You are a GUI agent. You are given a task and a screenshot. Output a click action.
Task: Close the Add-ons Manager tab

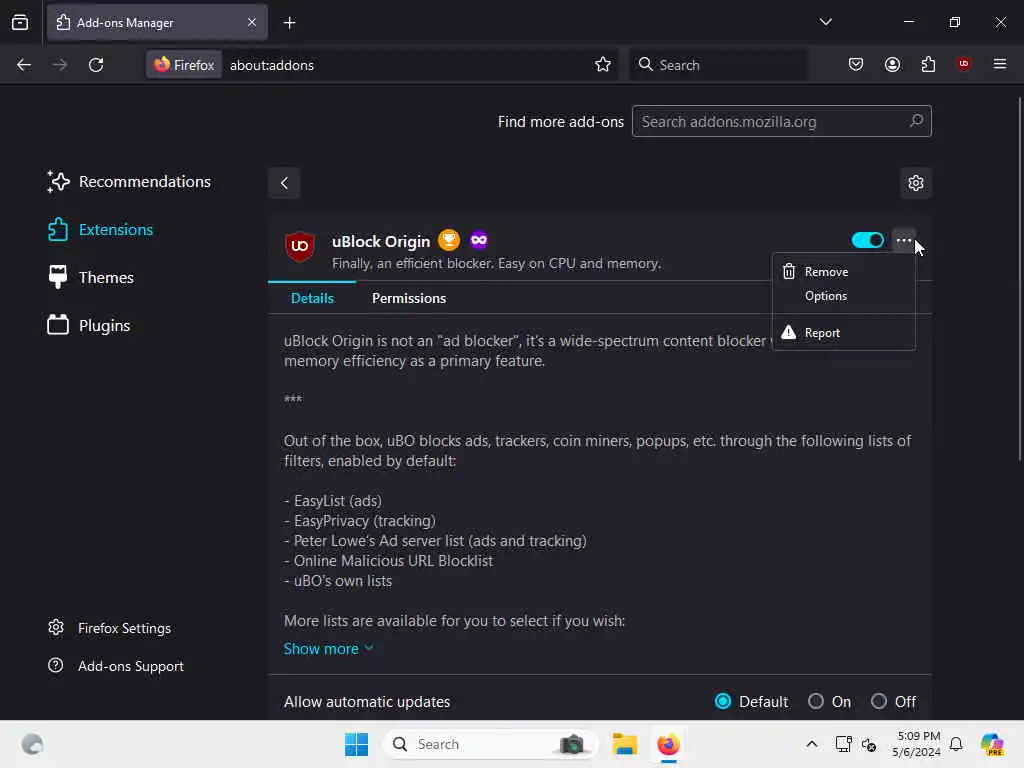tap(252, 22)
